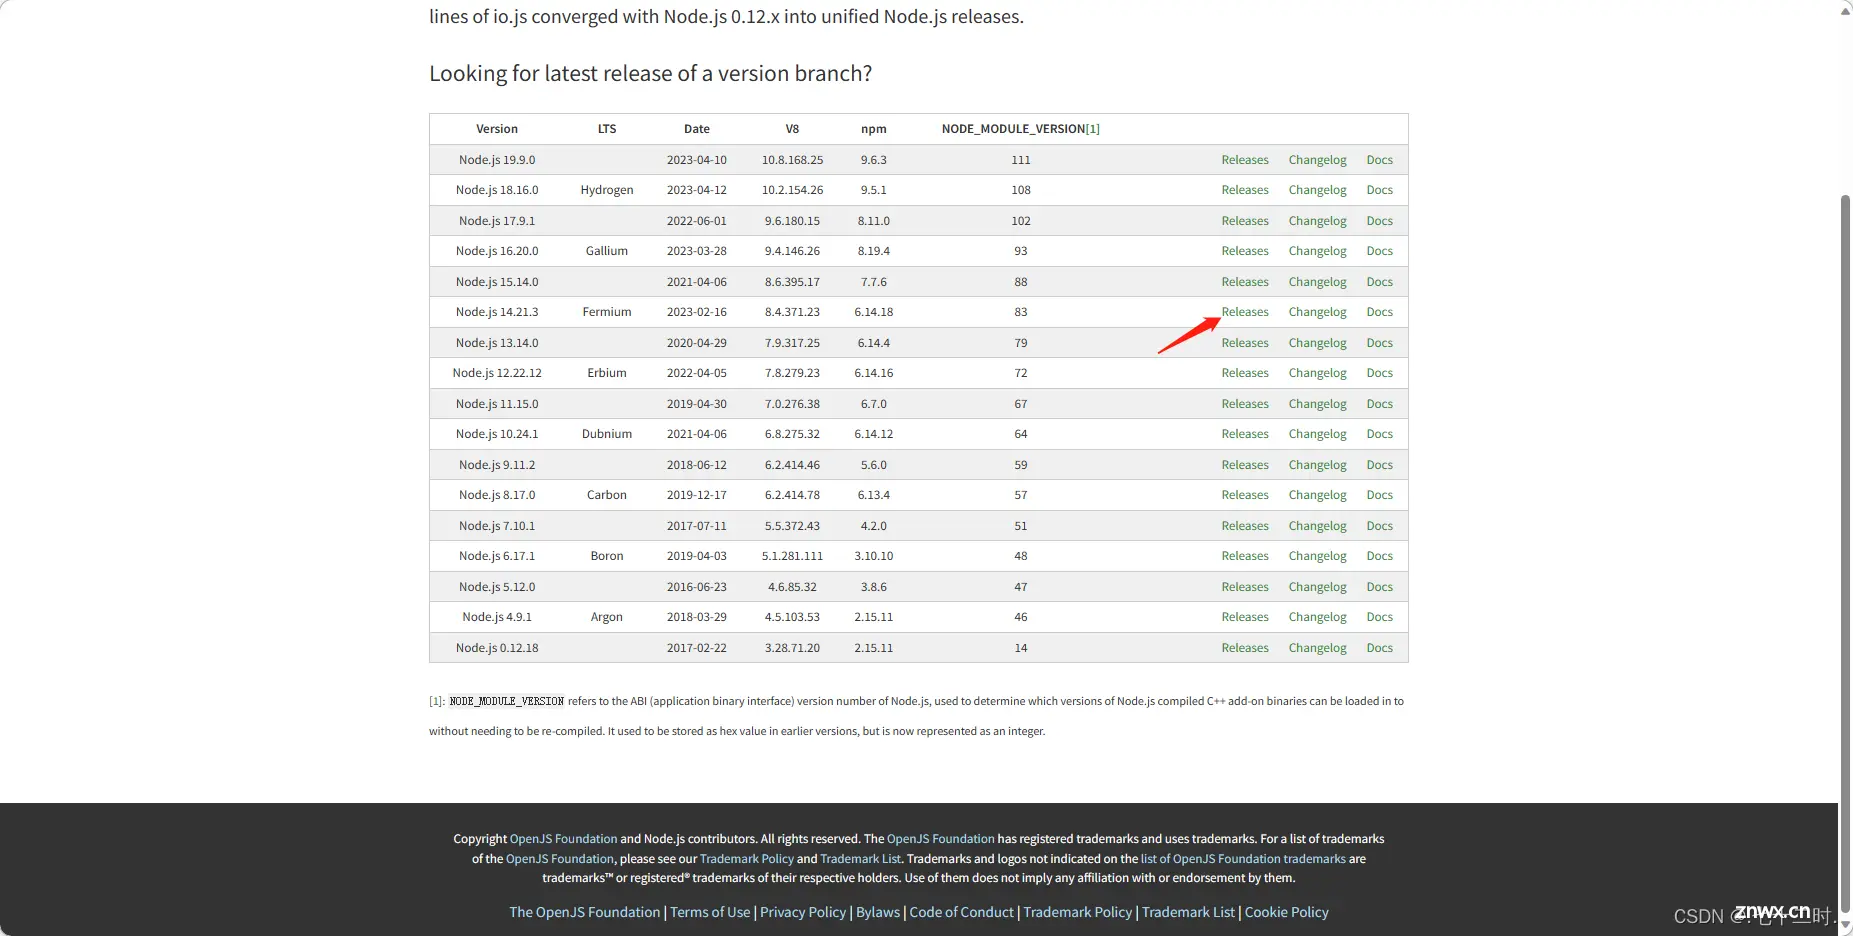Open Releases for Node.js 15.14.0

coord(1244,282)
